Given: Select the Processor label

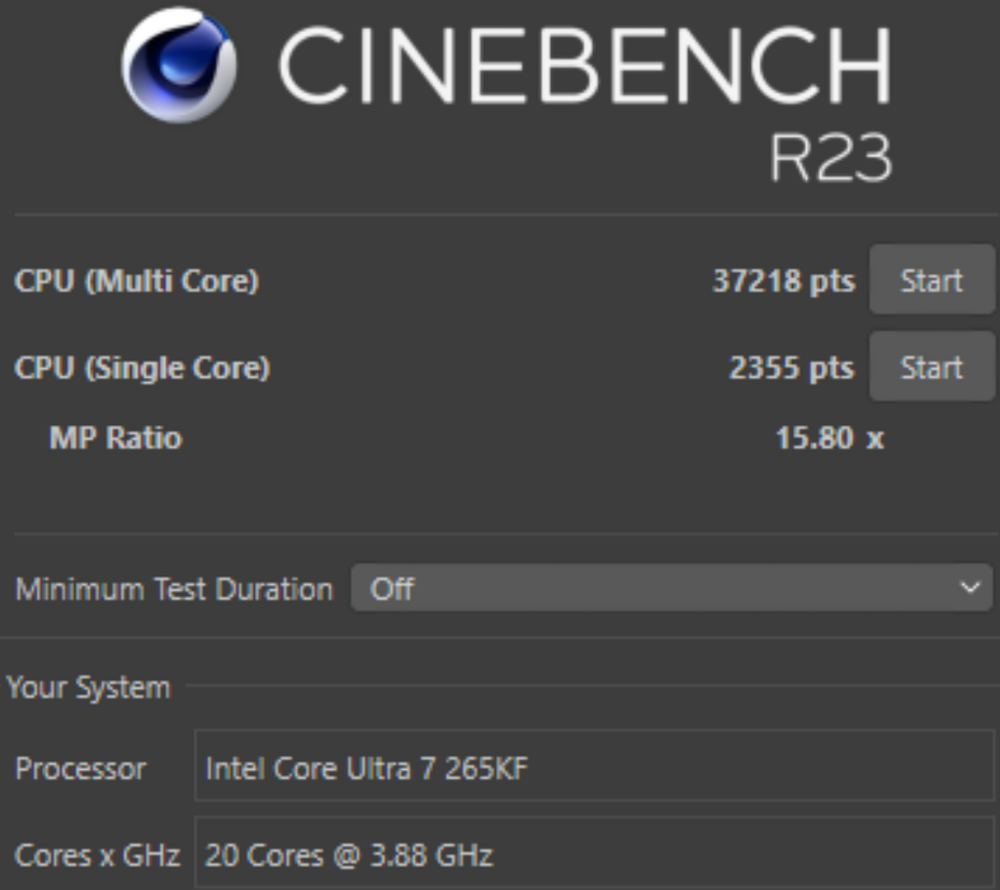Looking at the screenshot, I should pyautogui.click(x=81, y=768).
